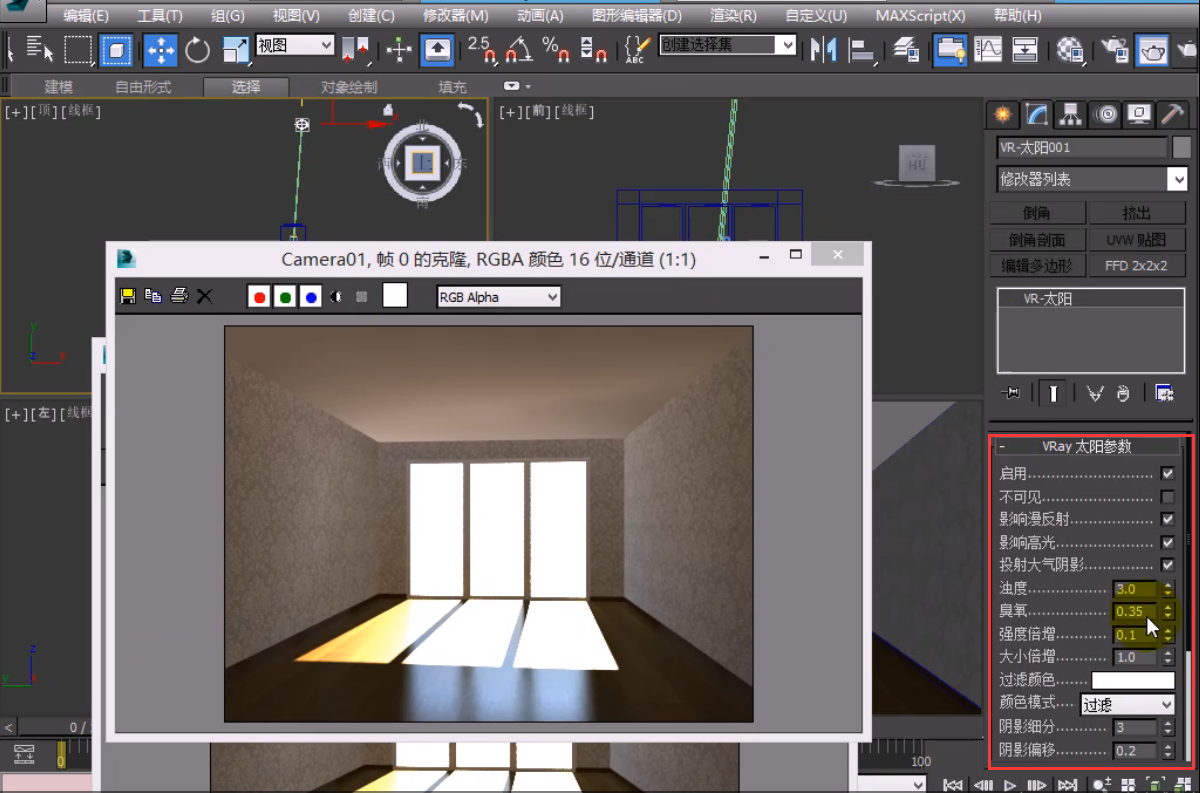
Task: Click the 过滤颜色 white color swatch
Action: click(1132, 681)
